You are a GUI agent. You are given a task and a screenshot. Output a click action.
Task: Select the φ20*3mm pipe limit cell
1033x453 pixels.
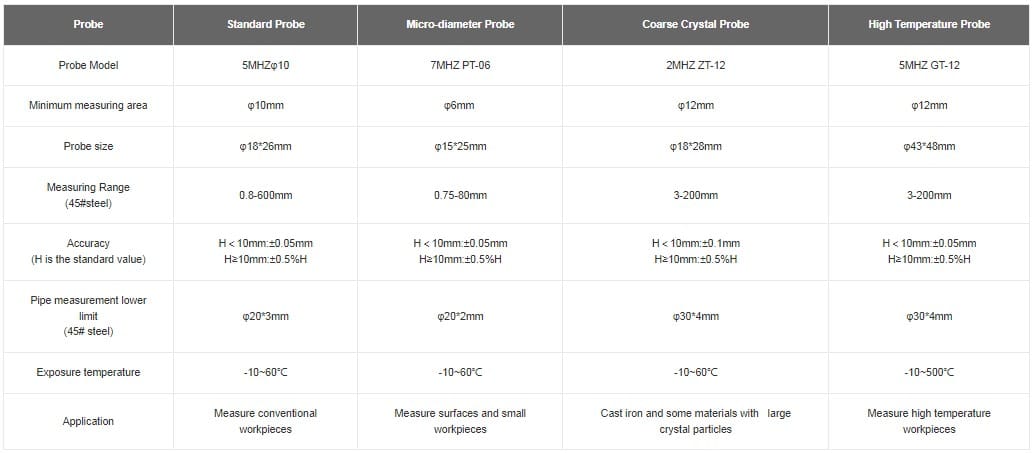pyautogui.click(x=265, y=316)
